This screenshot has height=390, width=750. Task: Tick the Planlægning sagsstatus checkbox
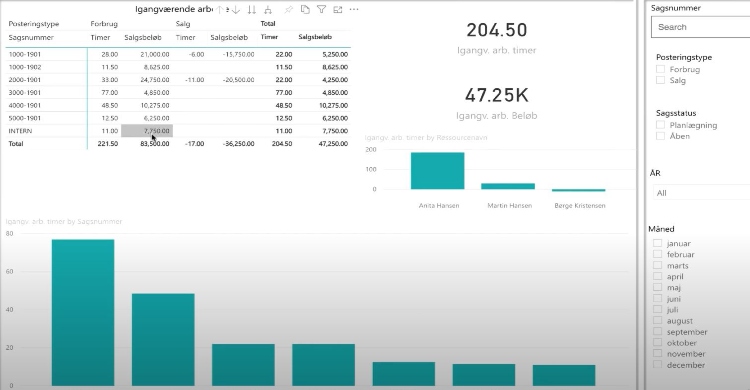(x=661, y=125)
